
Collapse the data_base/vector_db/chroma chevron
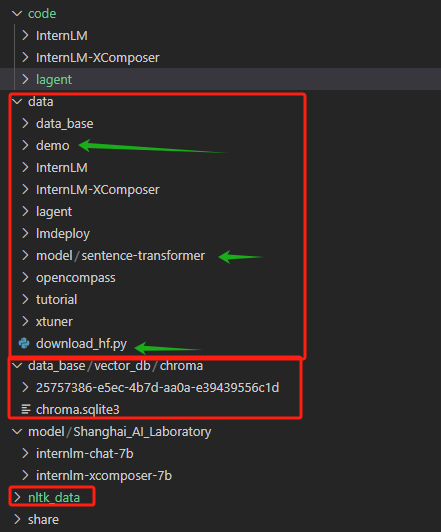click(x=17, y=365)
